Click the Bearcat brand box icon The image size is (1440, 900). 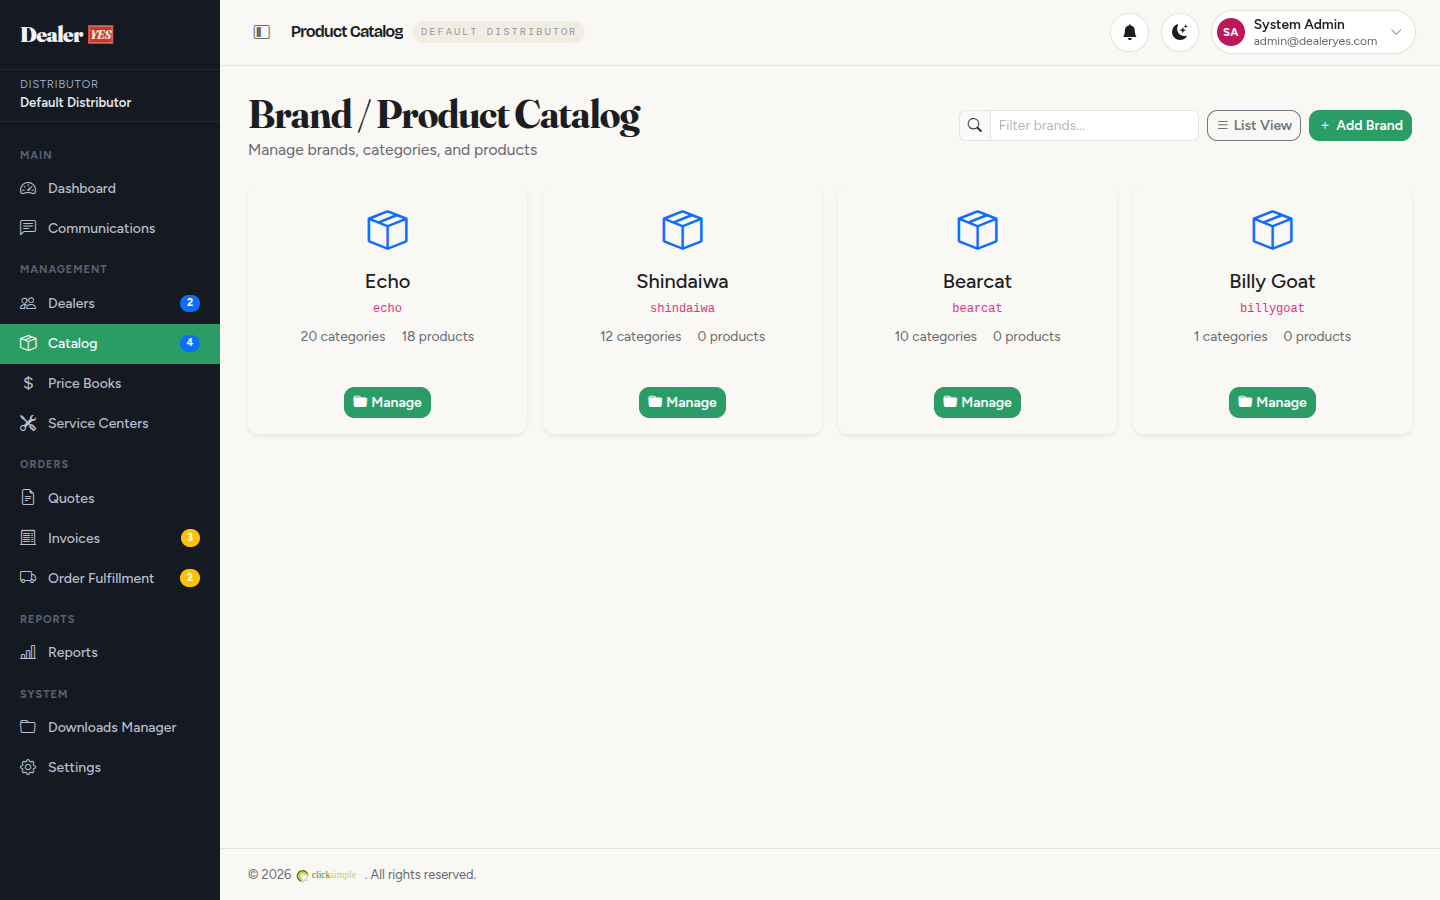pyautogui.click(x=978, y=230)
